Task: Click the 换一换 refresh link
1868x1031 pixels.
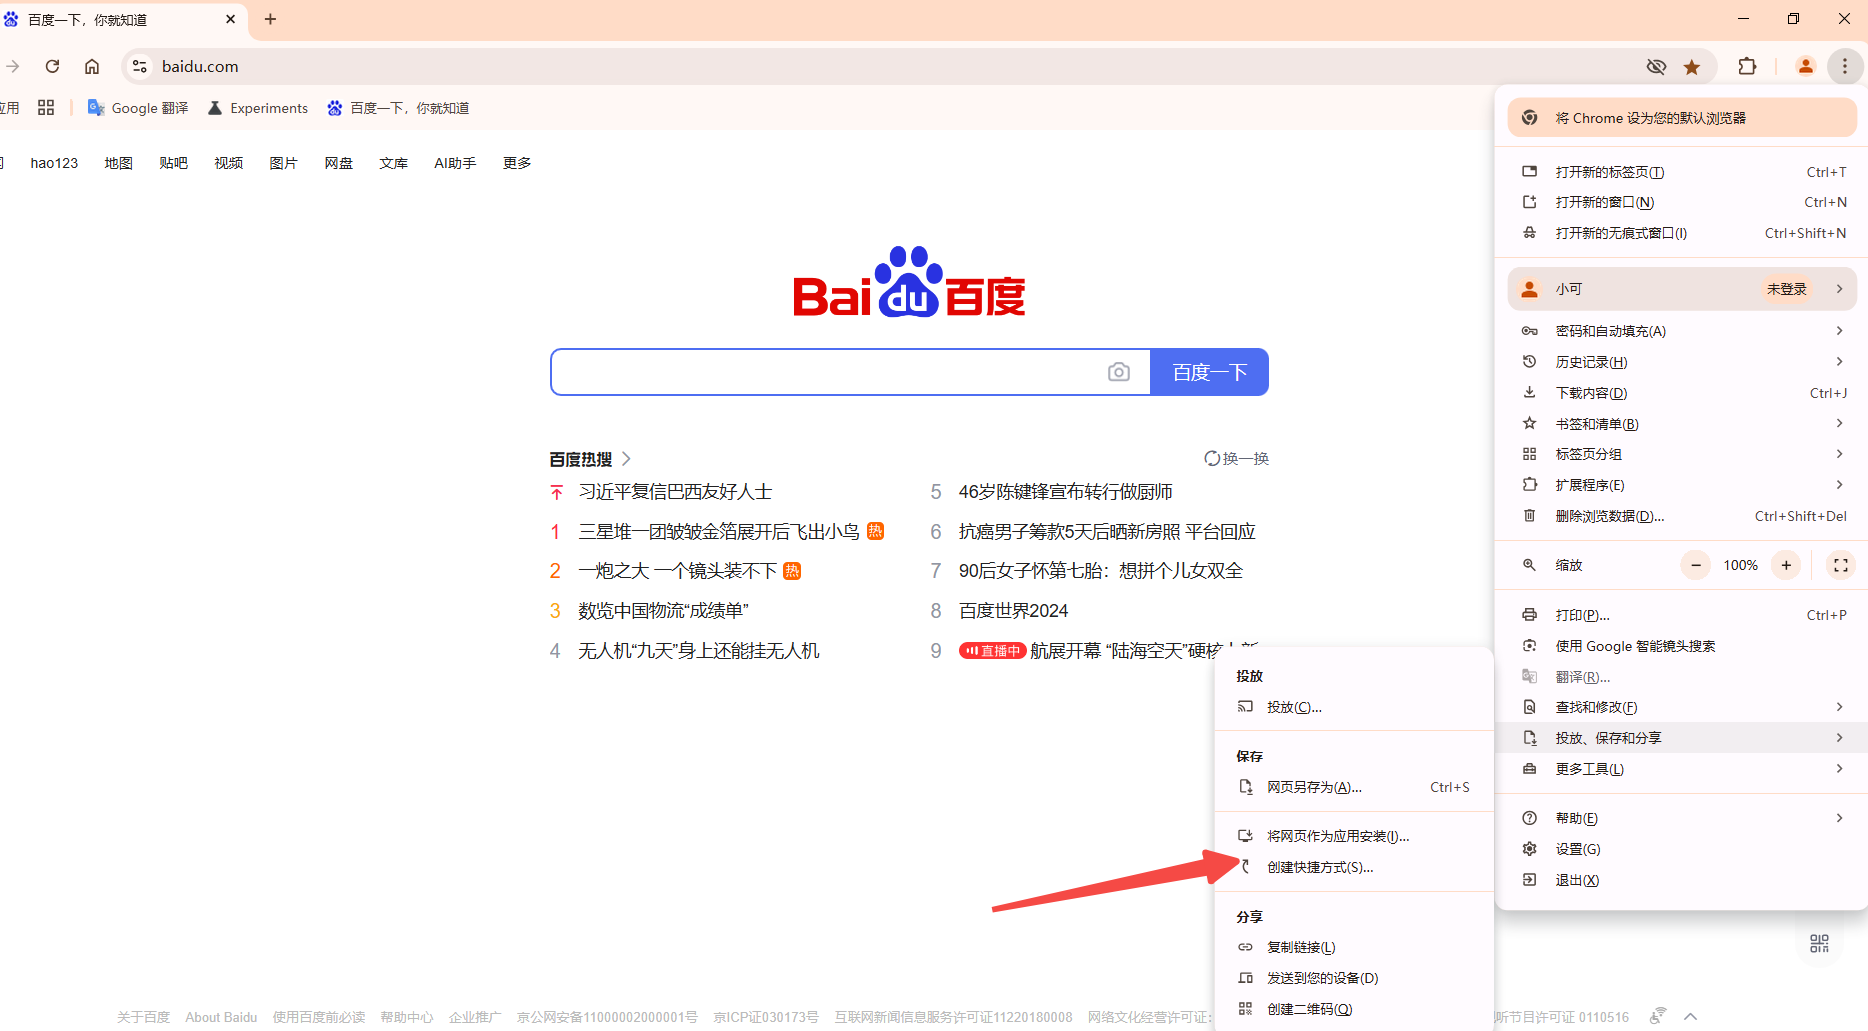Action: point(1237,458)
